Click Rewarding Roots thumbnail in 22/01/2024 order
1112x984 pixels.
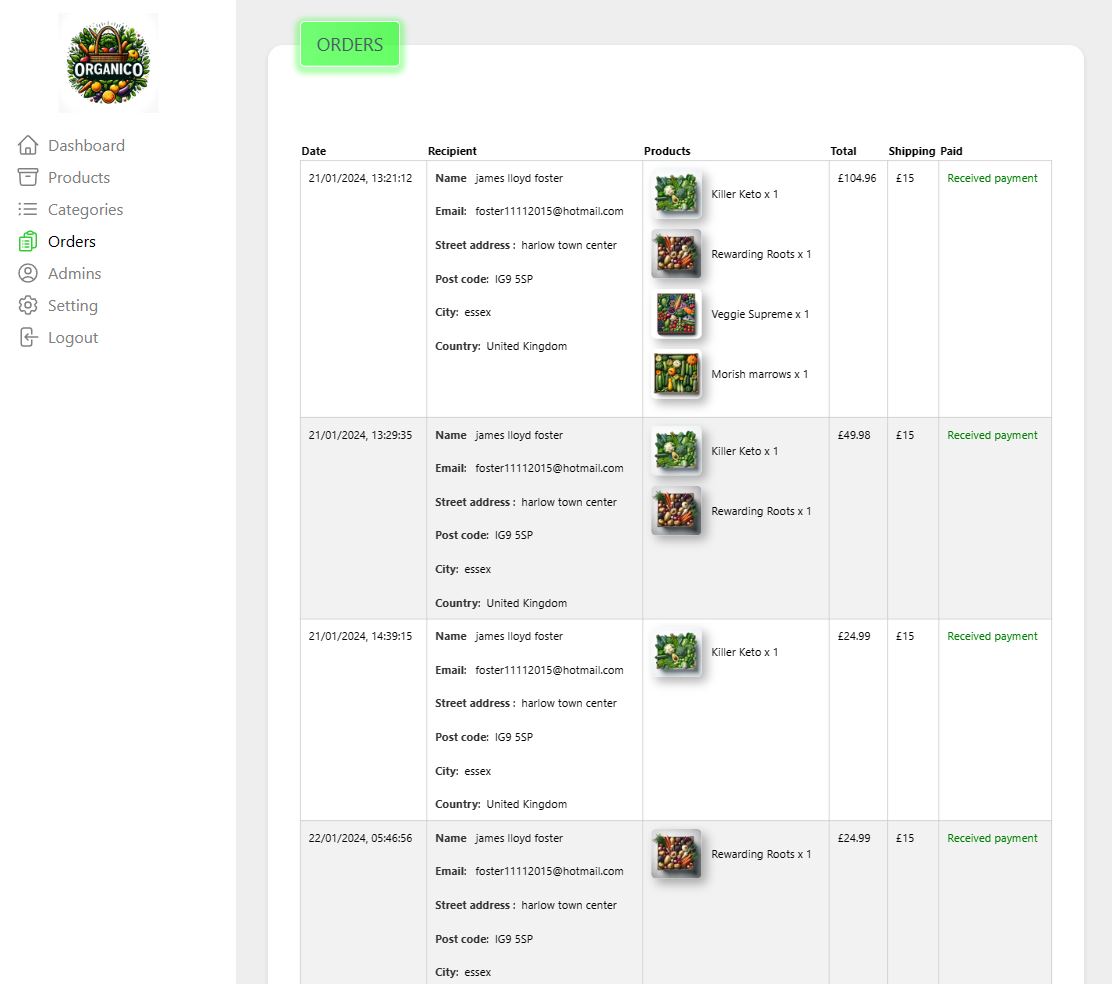click(x=676, y=854)
